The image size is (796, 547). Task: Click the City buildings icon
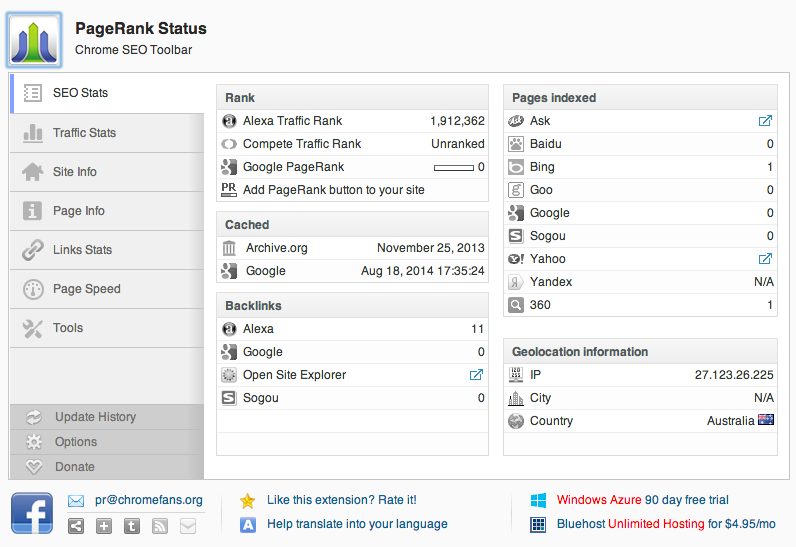516,398
